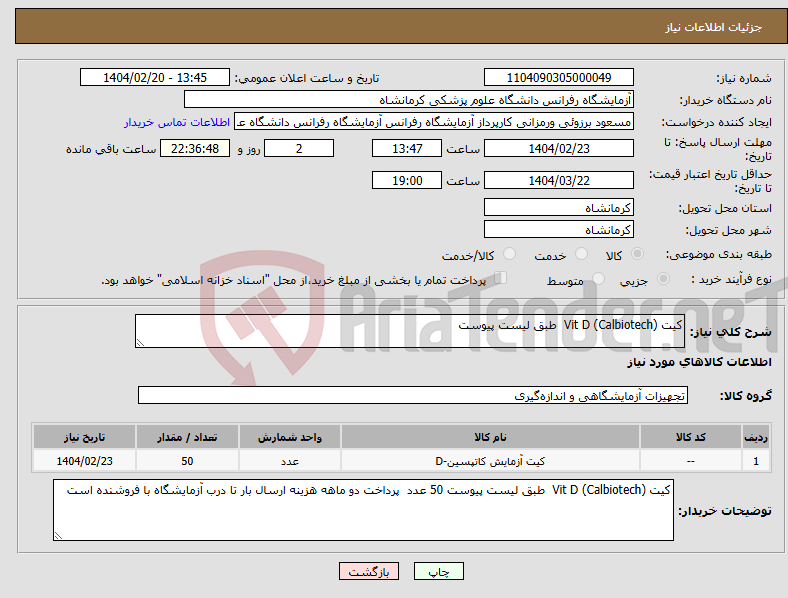Image resolution: width=788 pixels, height=598 pixels.
Task: Click the quantity cell showing 50
Action: pyautogui.click(x=187, y=461)
